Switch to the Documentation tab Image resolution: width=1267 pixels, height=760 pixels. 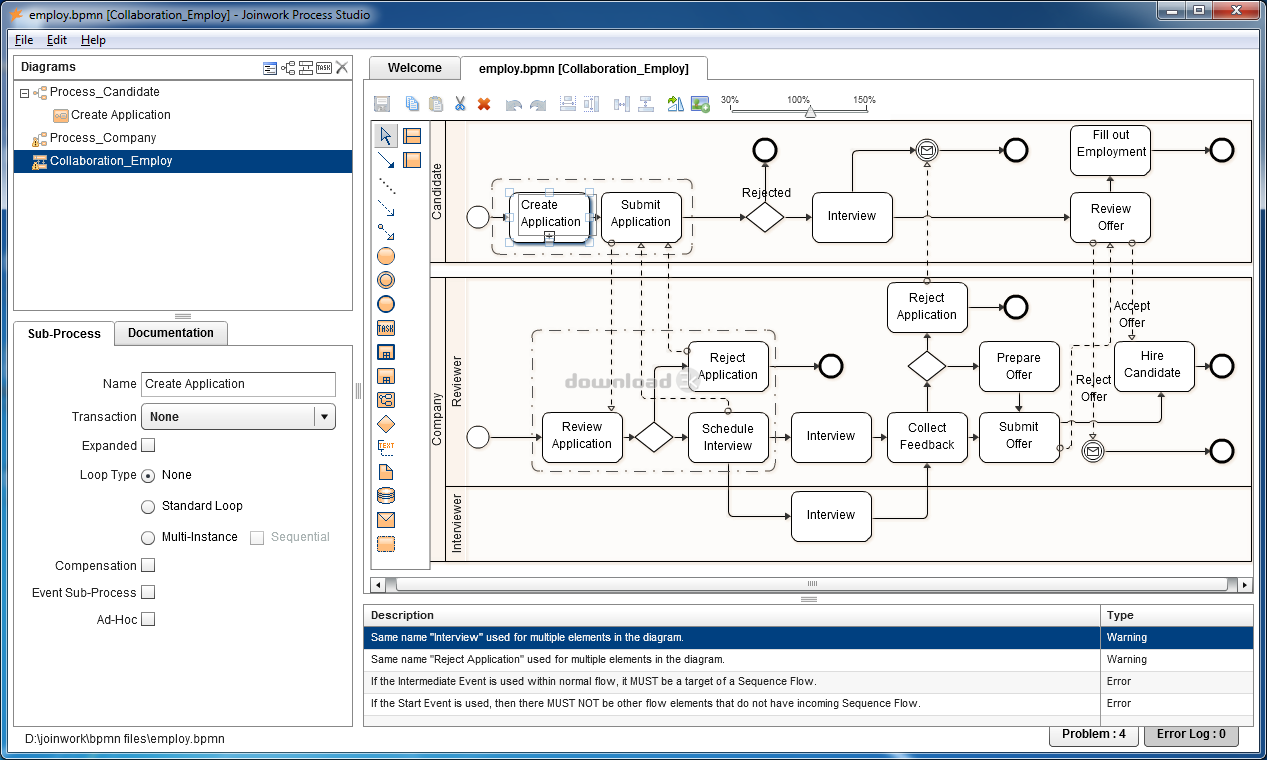(x=171, y=333)
